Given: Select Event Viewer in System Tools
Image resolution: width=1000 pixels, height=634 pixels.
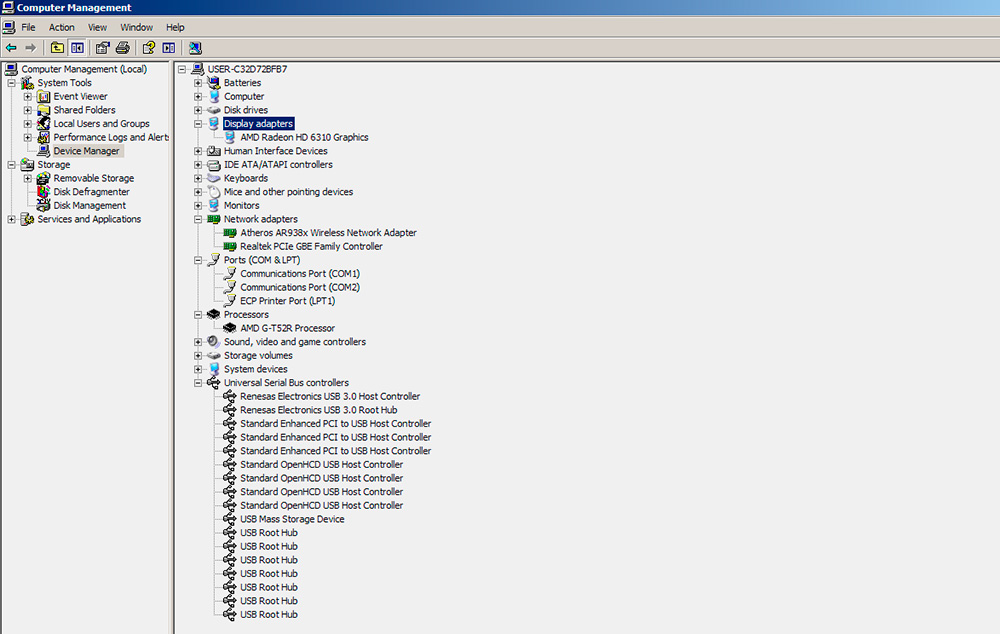Looking at the screenshot, I should click(80, 97).
